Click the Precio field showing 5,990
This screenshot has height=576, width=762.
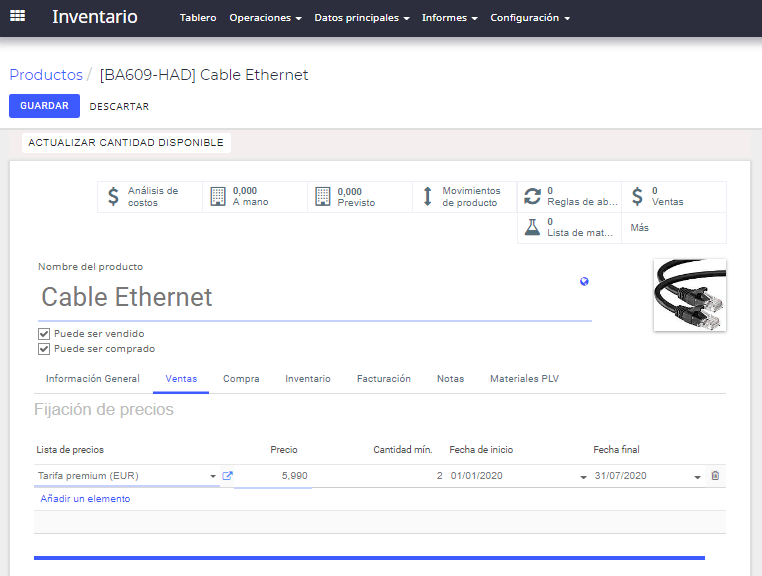point(273,476)
